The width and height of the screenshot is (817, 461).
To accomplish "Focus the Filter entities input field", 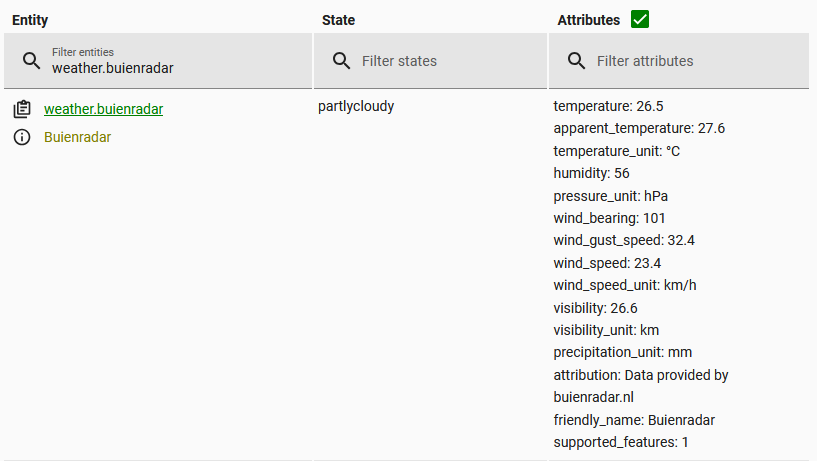I will tap(158, 61).
